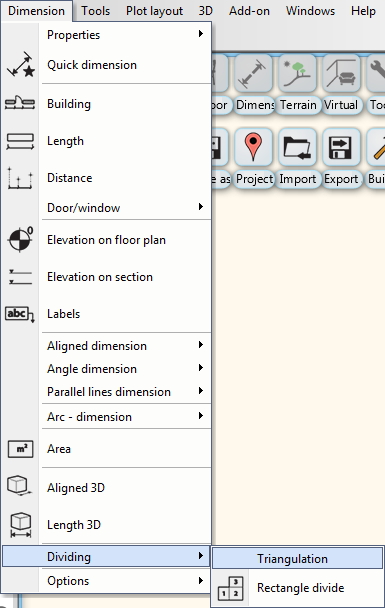The image size is (385, 608).
Task: Click the Elevation on floor plan icon
Action: tap(20, 239)
